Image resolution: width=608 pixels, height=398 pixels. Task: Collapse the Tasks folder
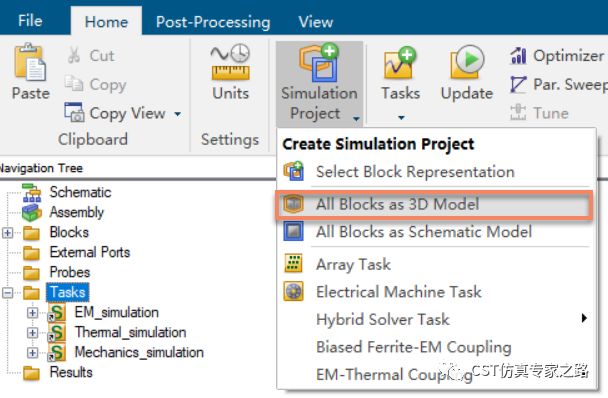7,292
